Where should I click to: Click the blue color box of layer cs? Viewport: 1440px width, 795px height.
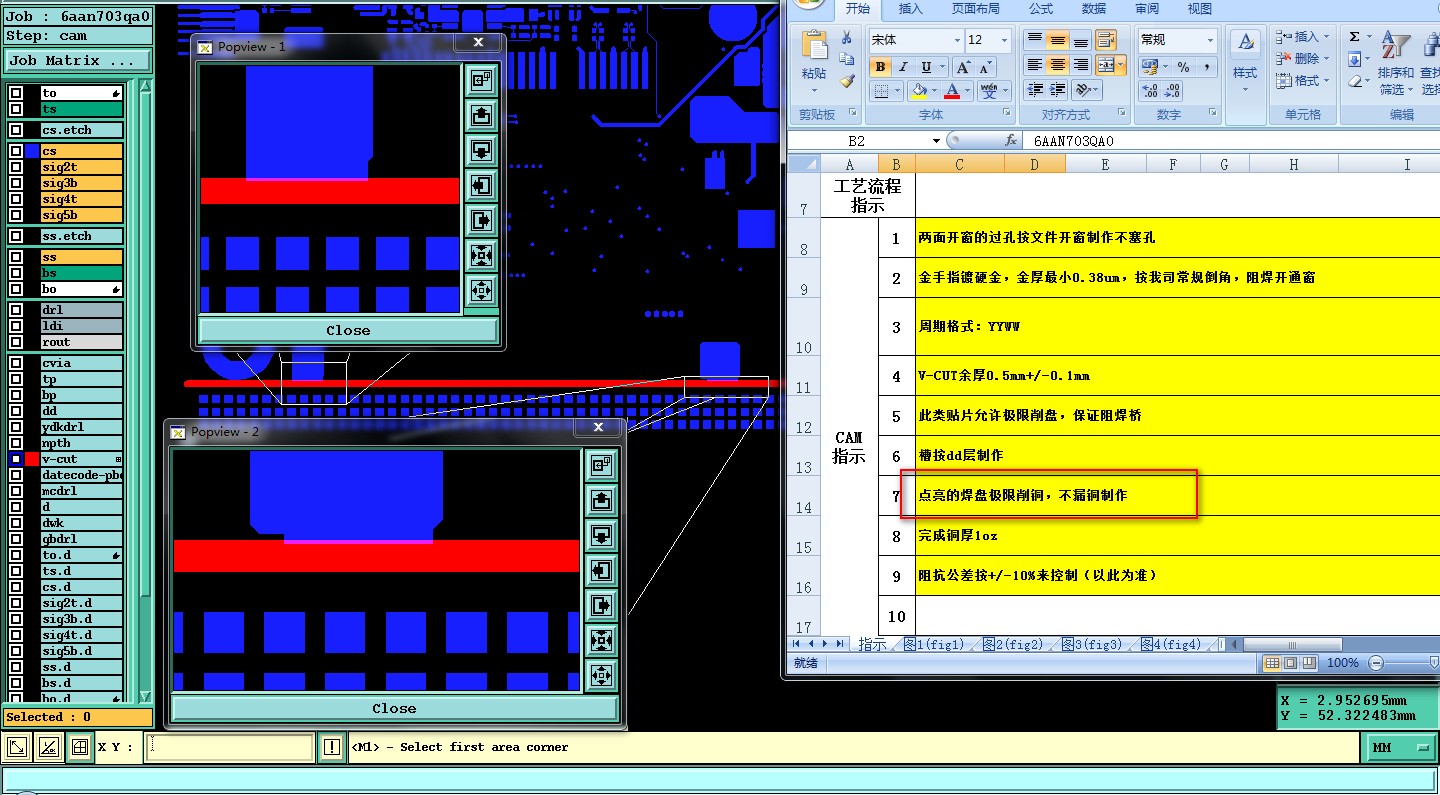point(32,151)
